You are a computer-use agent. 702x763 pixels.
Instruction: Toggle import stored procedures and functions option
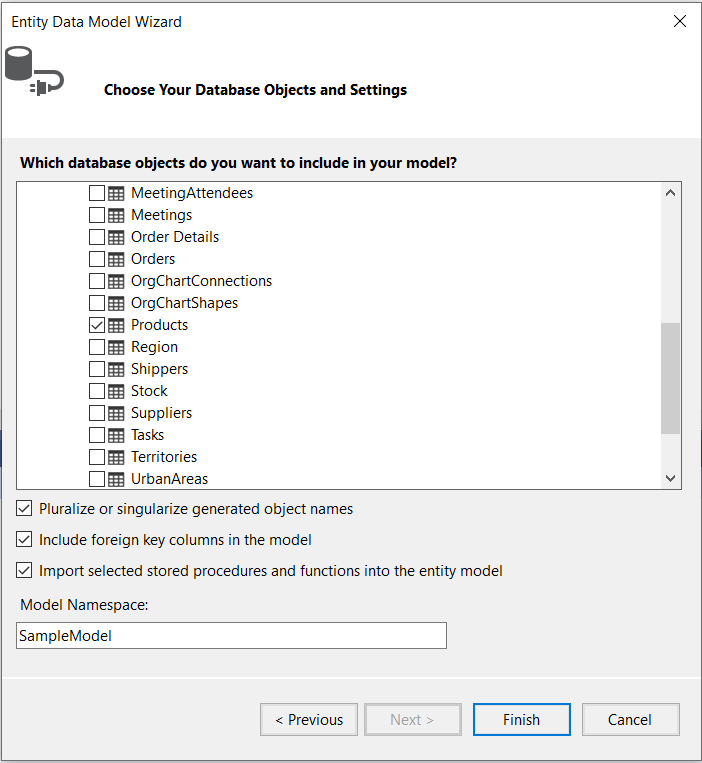click(x=25, y=571)
